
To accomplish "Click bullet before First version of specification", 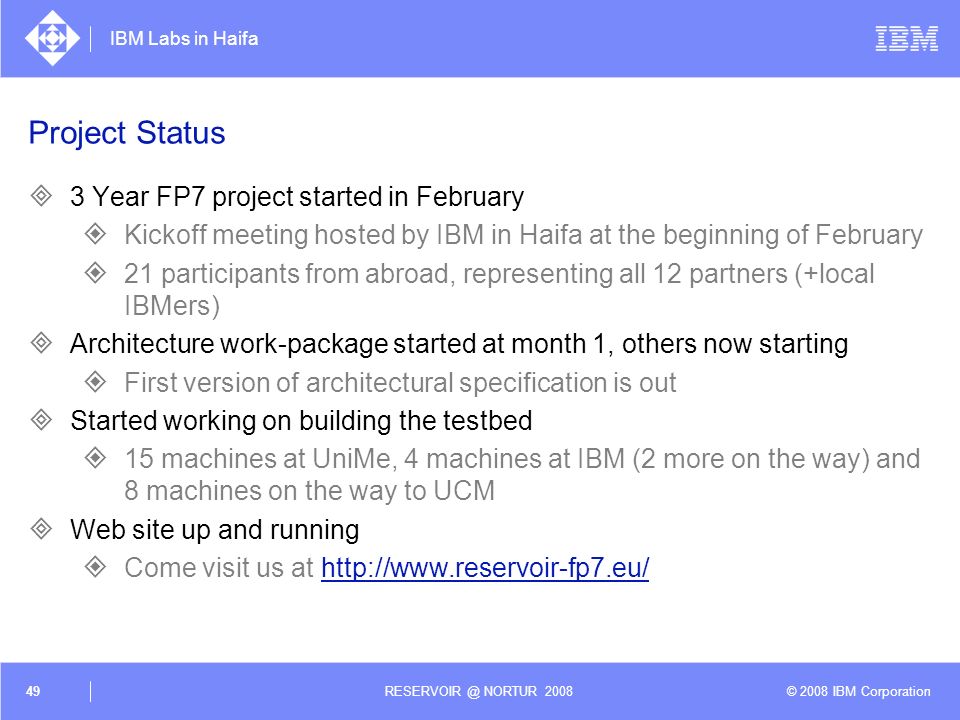I will 96,382.
